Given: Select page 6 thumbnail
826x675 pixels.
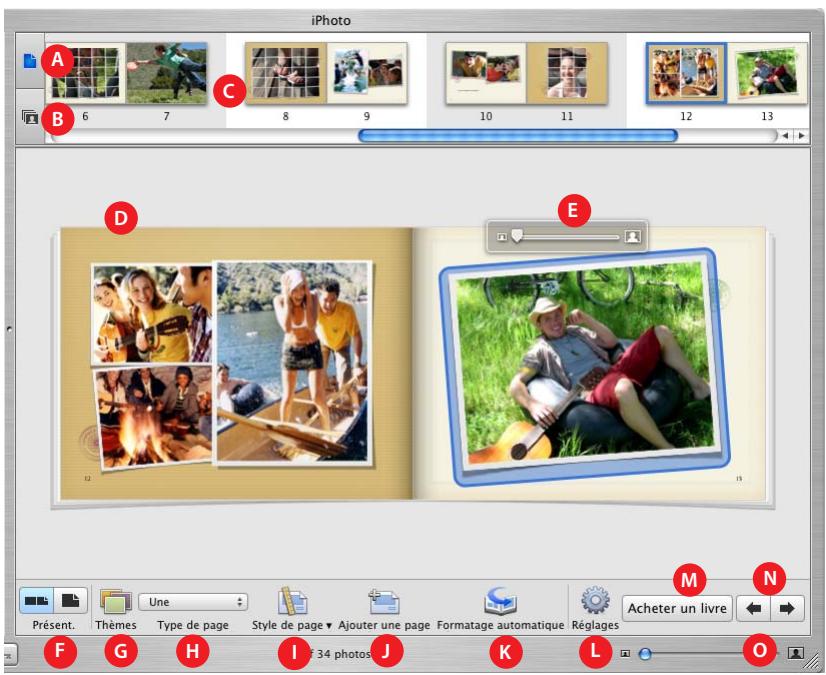Looking at the screenshot, I should pos(85,73).
